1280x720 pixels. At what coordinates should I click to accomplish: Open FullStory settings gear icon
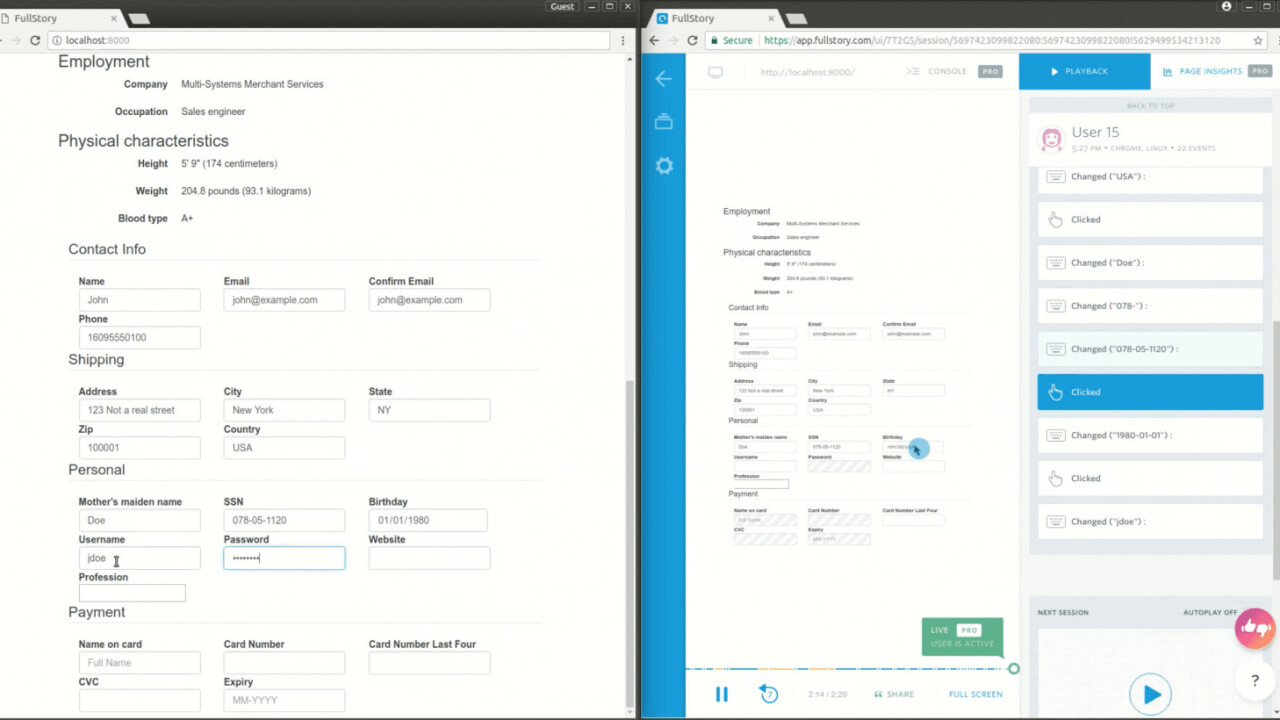coord(663,166)
